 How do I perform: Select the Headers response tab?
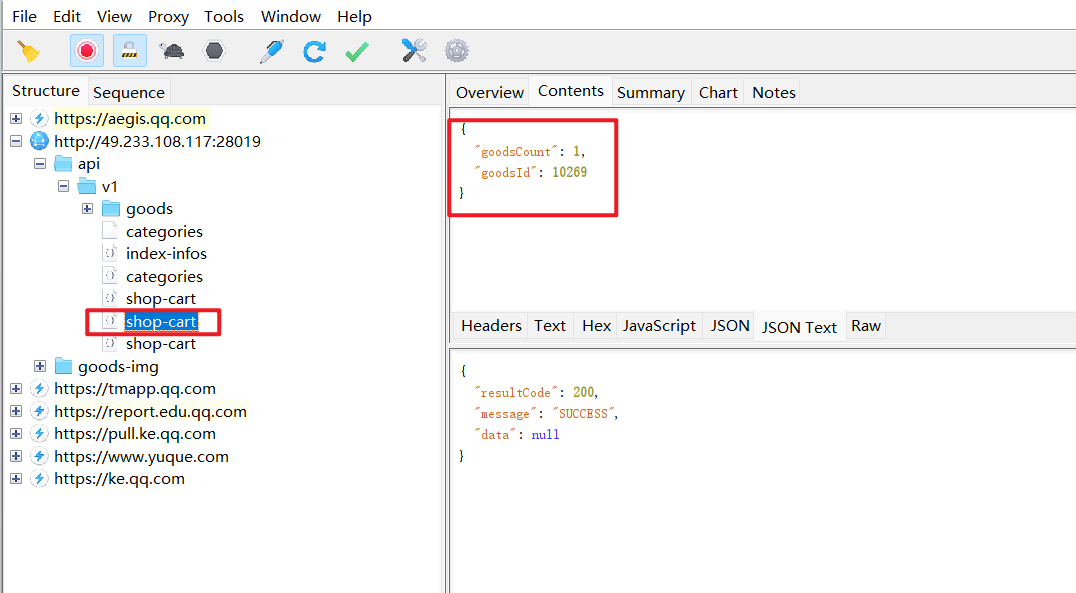[491, 325]
